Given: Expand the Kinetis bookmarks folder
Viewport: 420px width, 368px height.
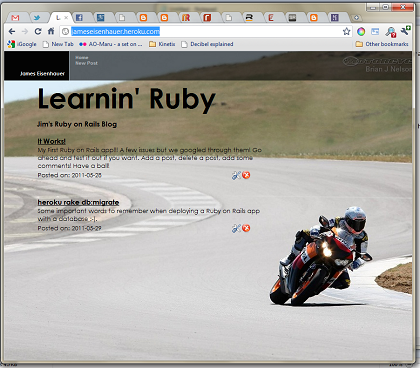Looking at the screenshot, I should 162,44.
